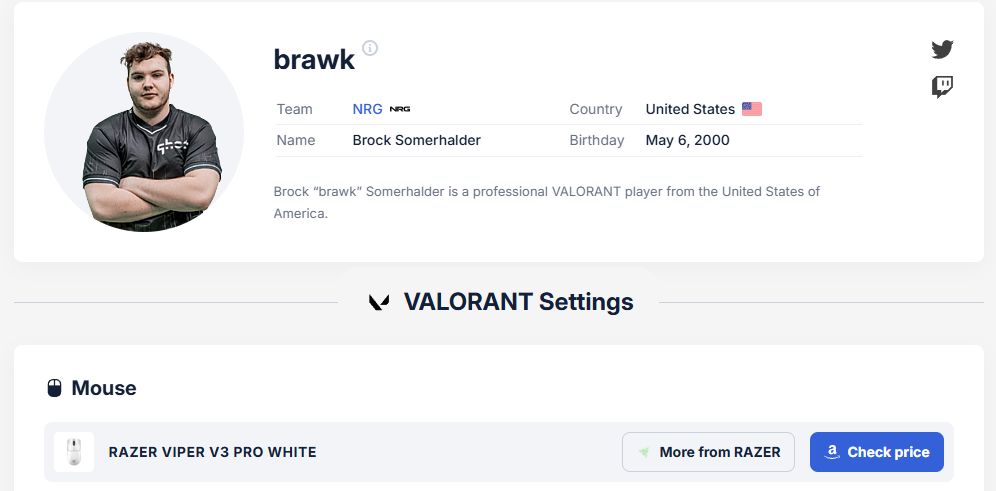Click the RAZER VIPER V3 PRO WHITE name

point(212,452)
